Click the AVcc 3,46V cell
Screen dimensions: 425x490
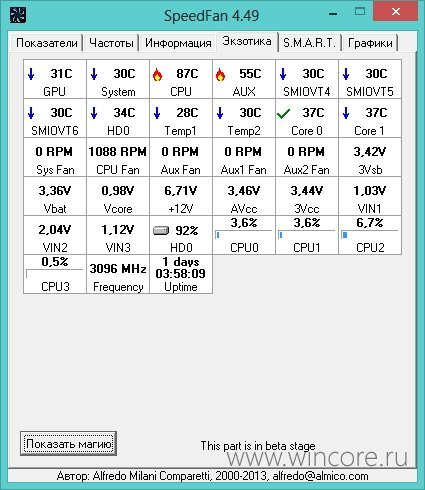pos(244,196)
